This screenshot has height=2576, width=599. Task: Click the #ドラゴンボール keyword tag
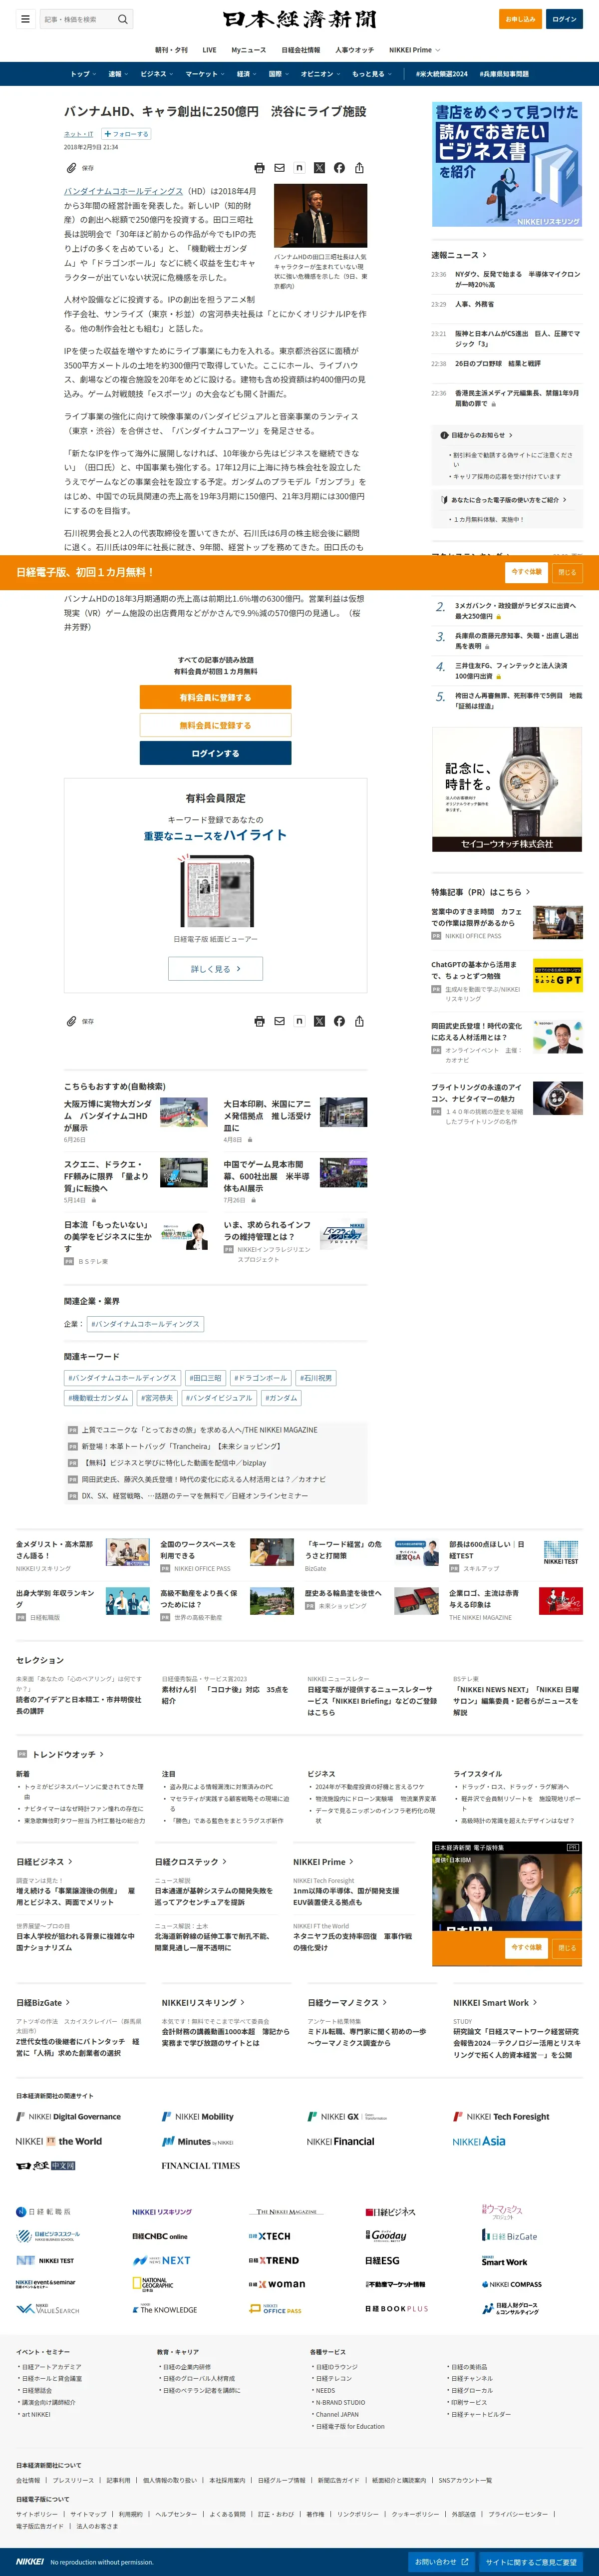(x=260, y=1377)
